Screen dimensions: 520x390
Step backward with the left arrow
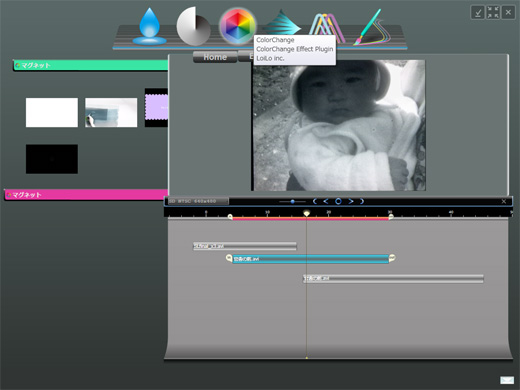[x=326, y=201]
